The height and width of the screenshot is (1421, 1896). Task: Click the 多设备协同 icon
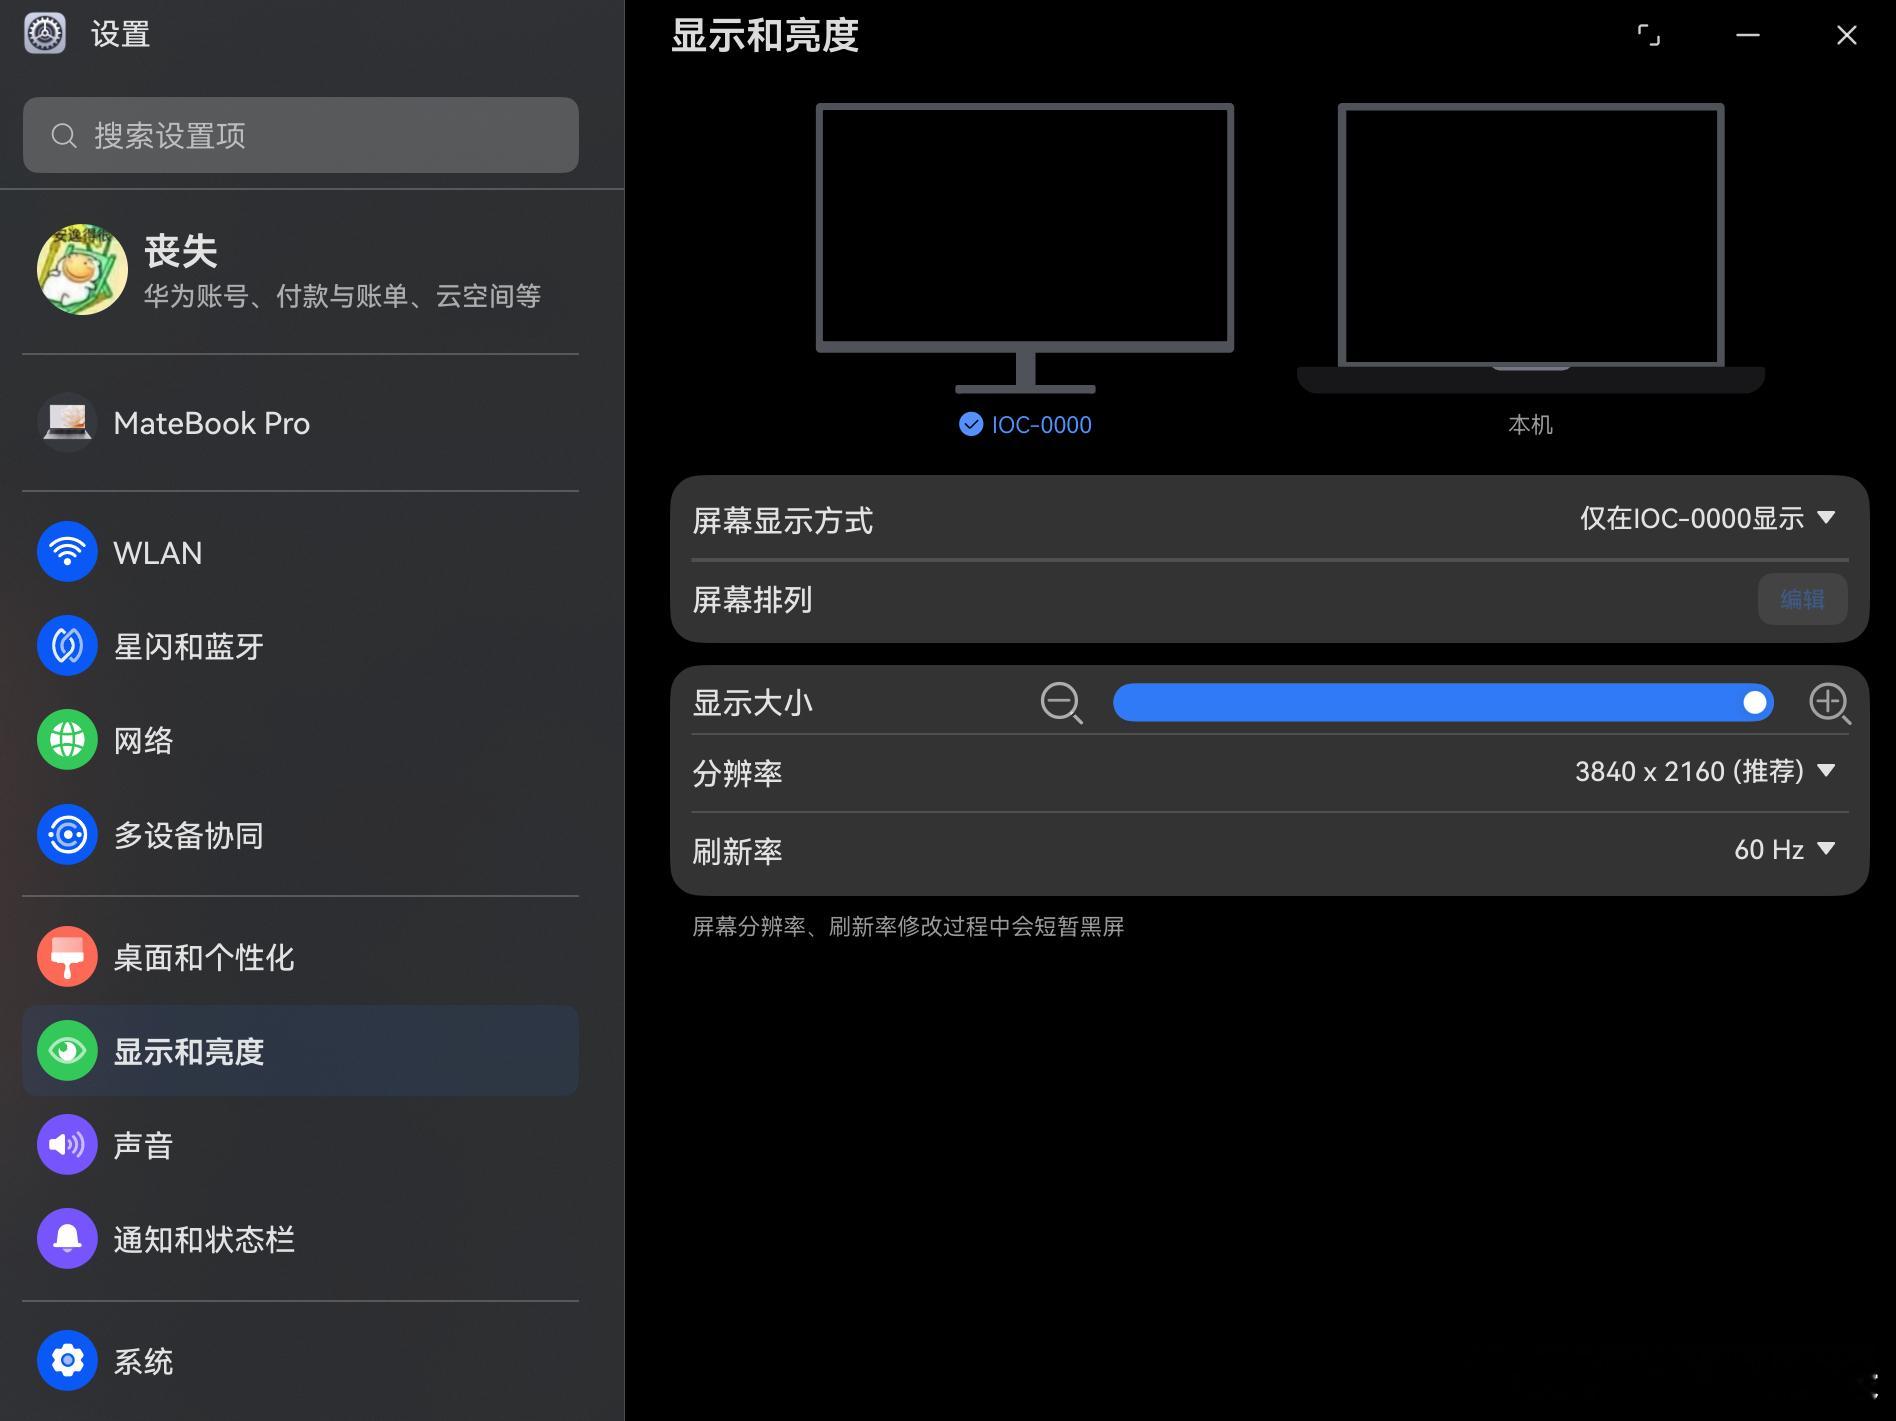point(67,834)
